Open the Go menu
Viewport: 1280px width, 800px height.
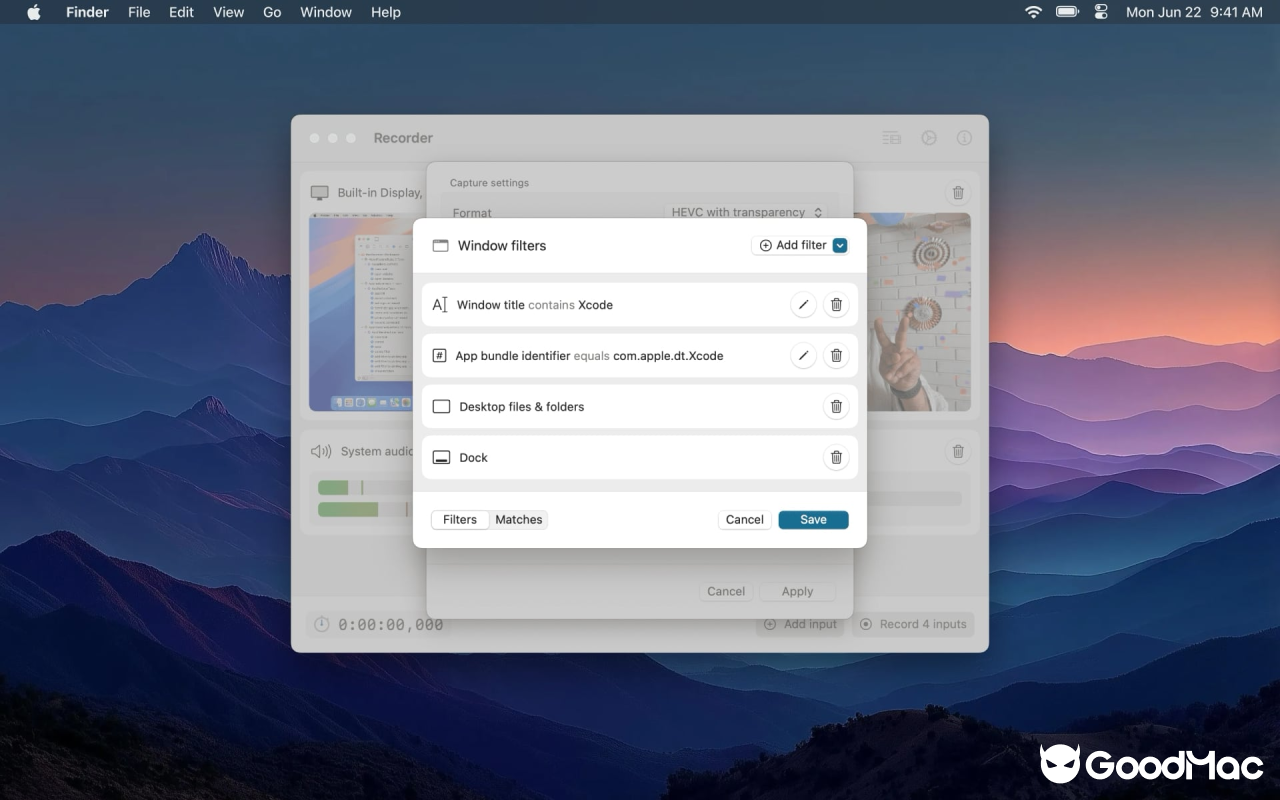coord(272,12)
